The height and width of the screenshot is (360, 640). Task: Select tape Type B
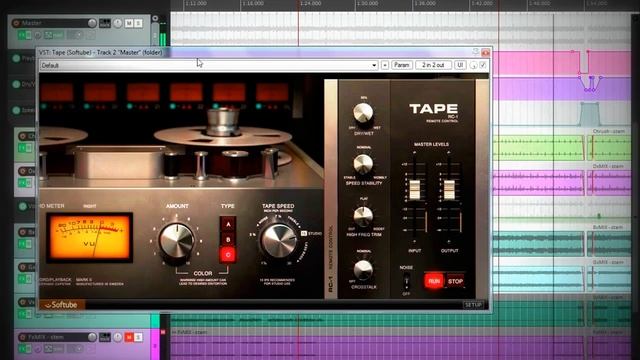[228, 240]
